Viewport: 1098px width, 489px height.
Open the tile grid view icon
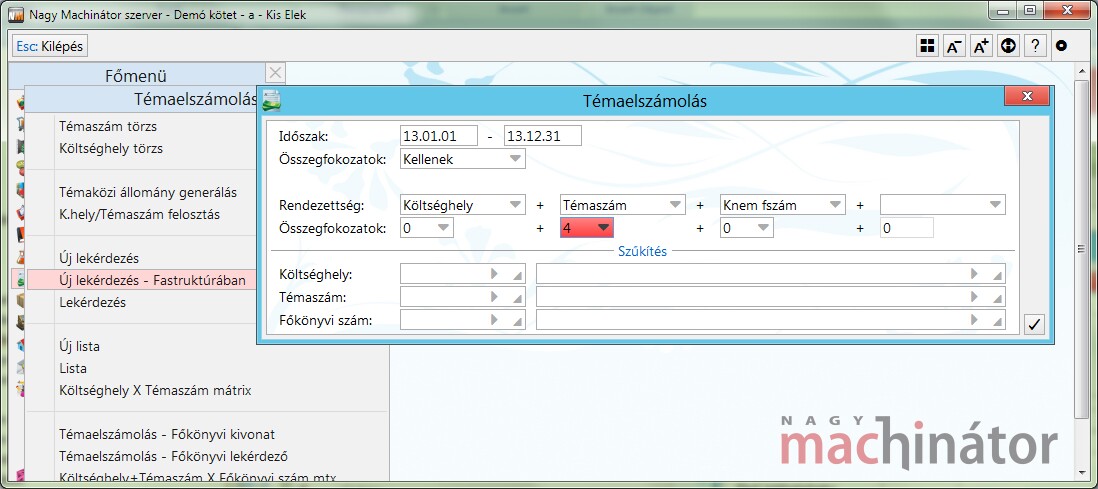coord(927,46)
